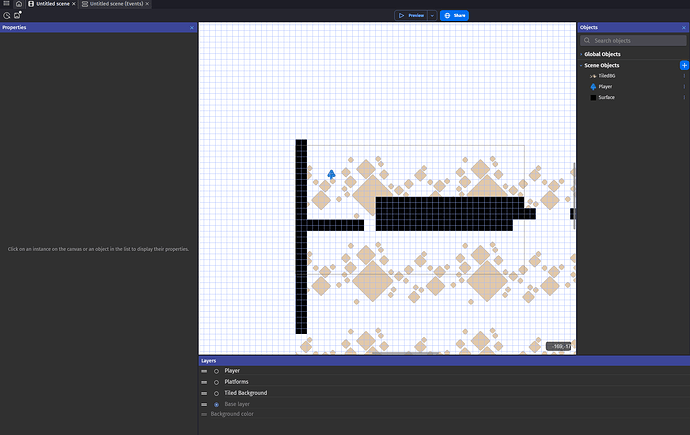Expand the Global Objects group
Image resolution: width=690 pixels, height=435 pixels.
(581, 54)
